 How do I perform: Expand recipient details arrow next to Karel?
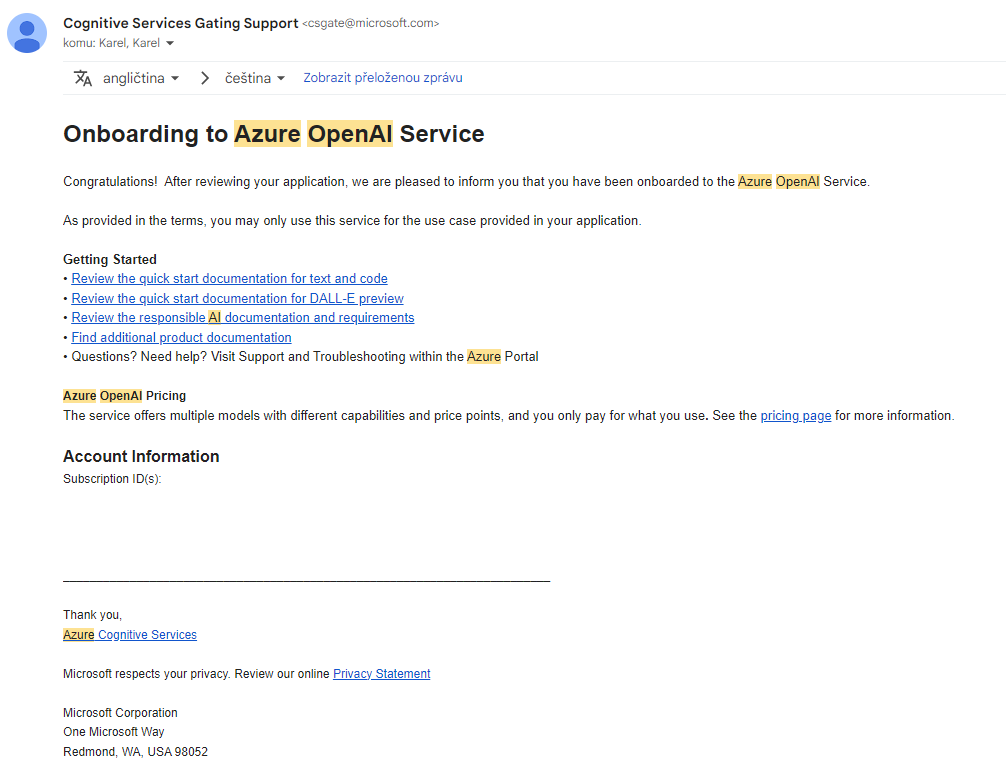coord(170,43)
